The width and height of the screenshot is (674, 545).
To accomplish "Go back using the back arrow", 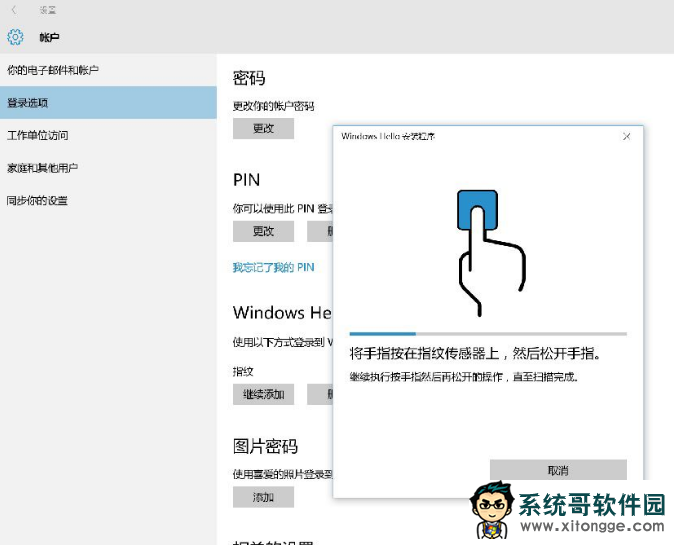I will click(14, 9).
